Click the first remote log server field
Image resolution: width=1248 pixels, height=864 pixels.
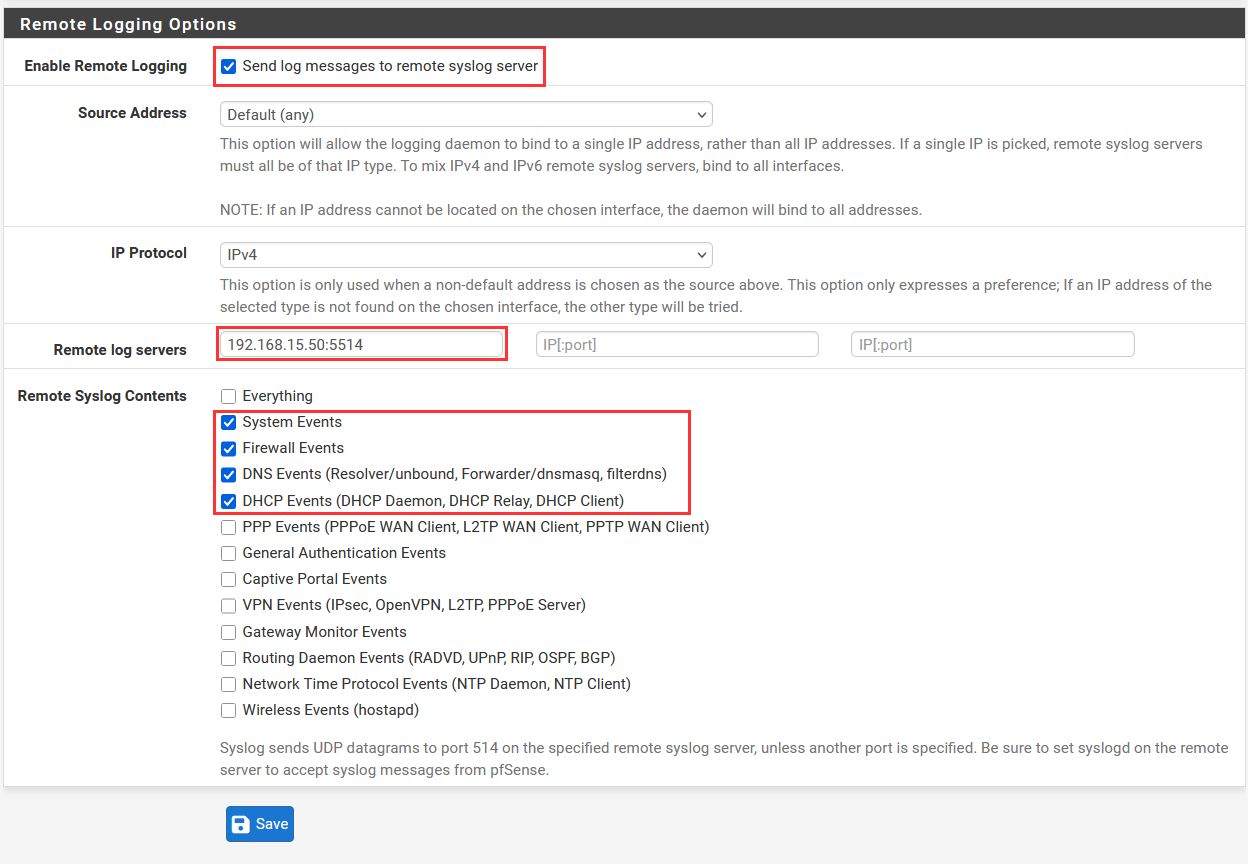362,344
